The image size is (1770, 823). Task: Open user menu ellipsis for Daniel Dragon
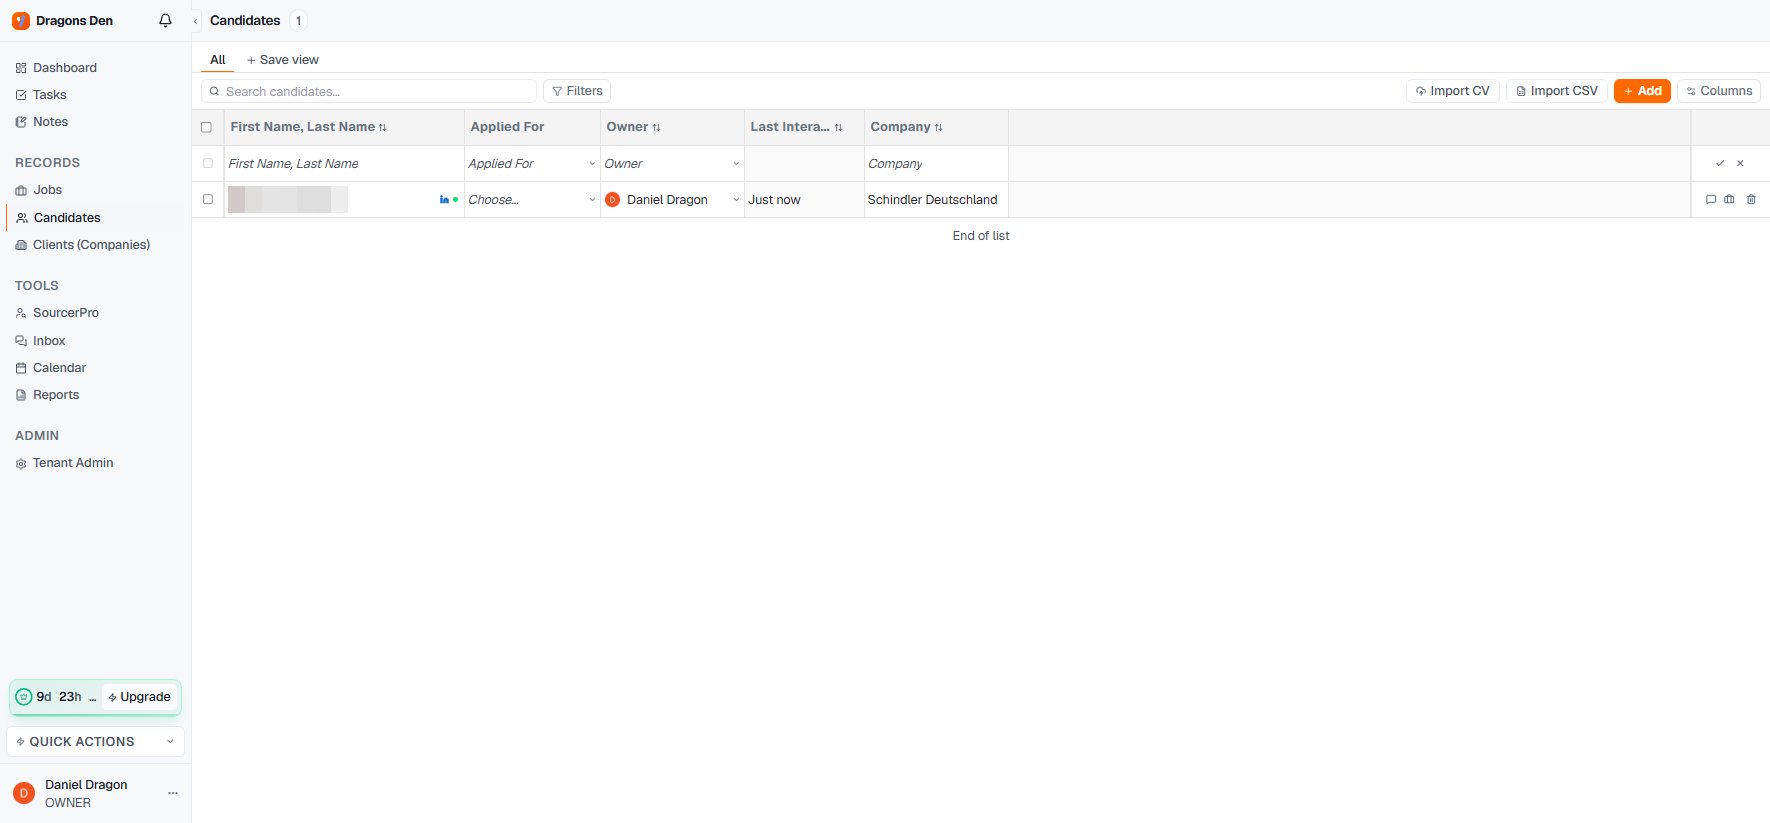pyautogui.click(x=173, y=793)
